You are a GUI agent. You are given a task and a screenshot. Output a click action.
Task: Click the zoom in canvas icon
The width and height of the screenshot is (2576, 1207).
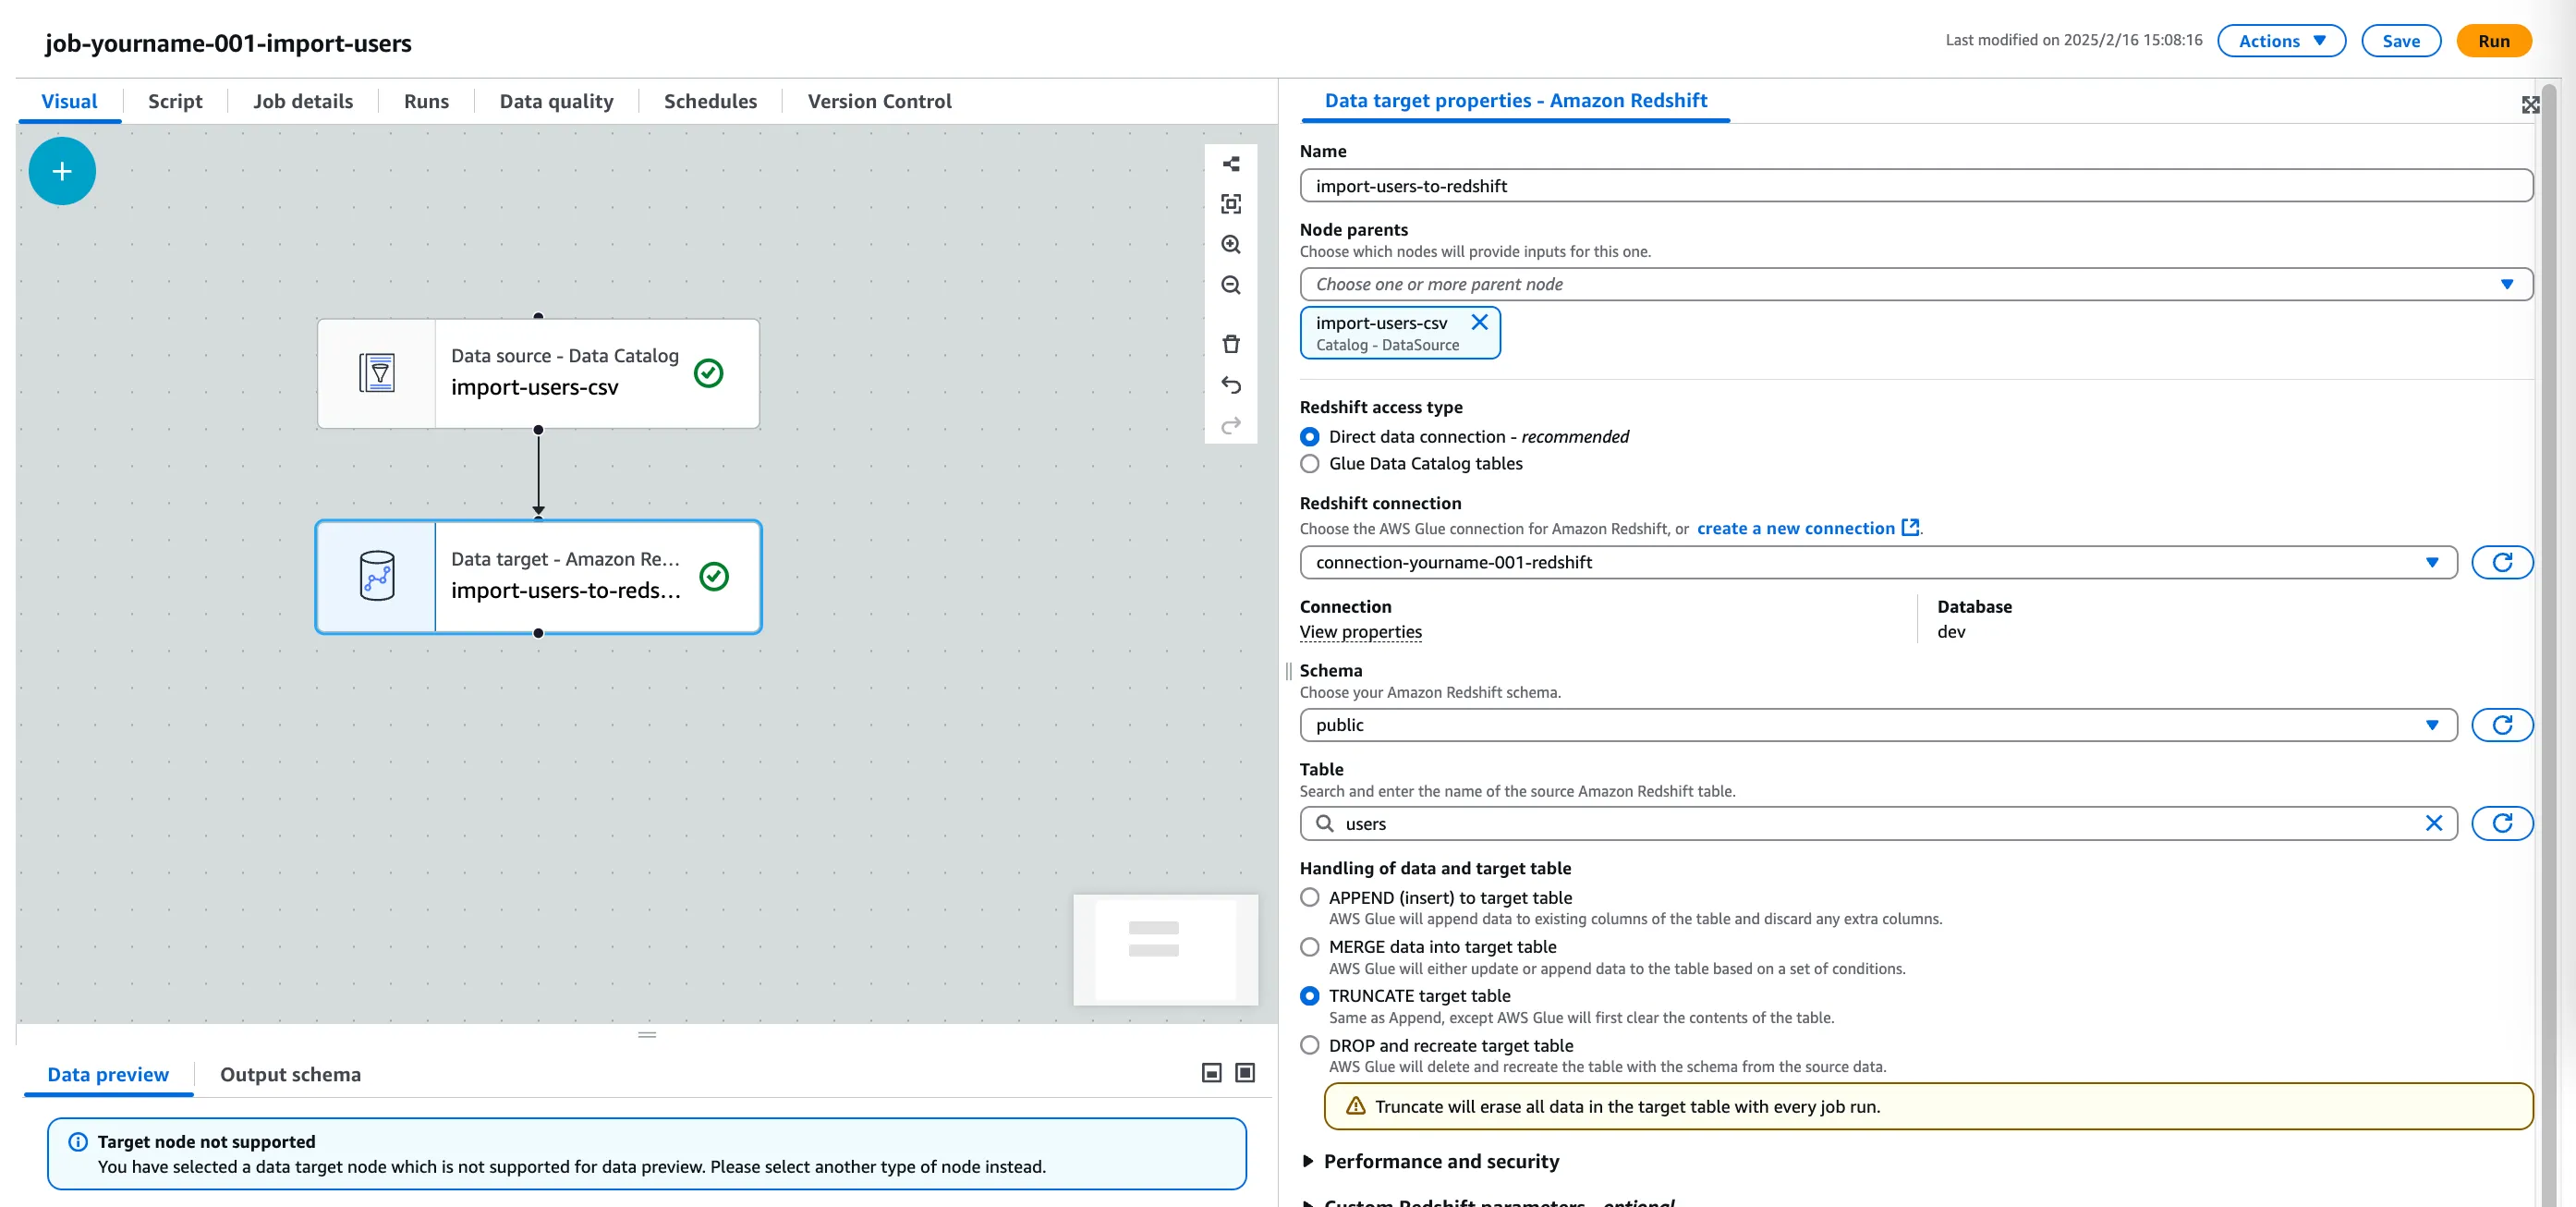(1230, 244)
